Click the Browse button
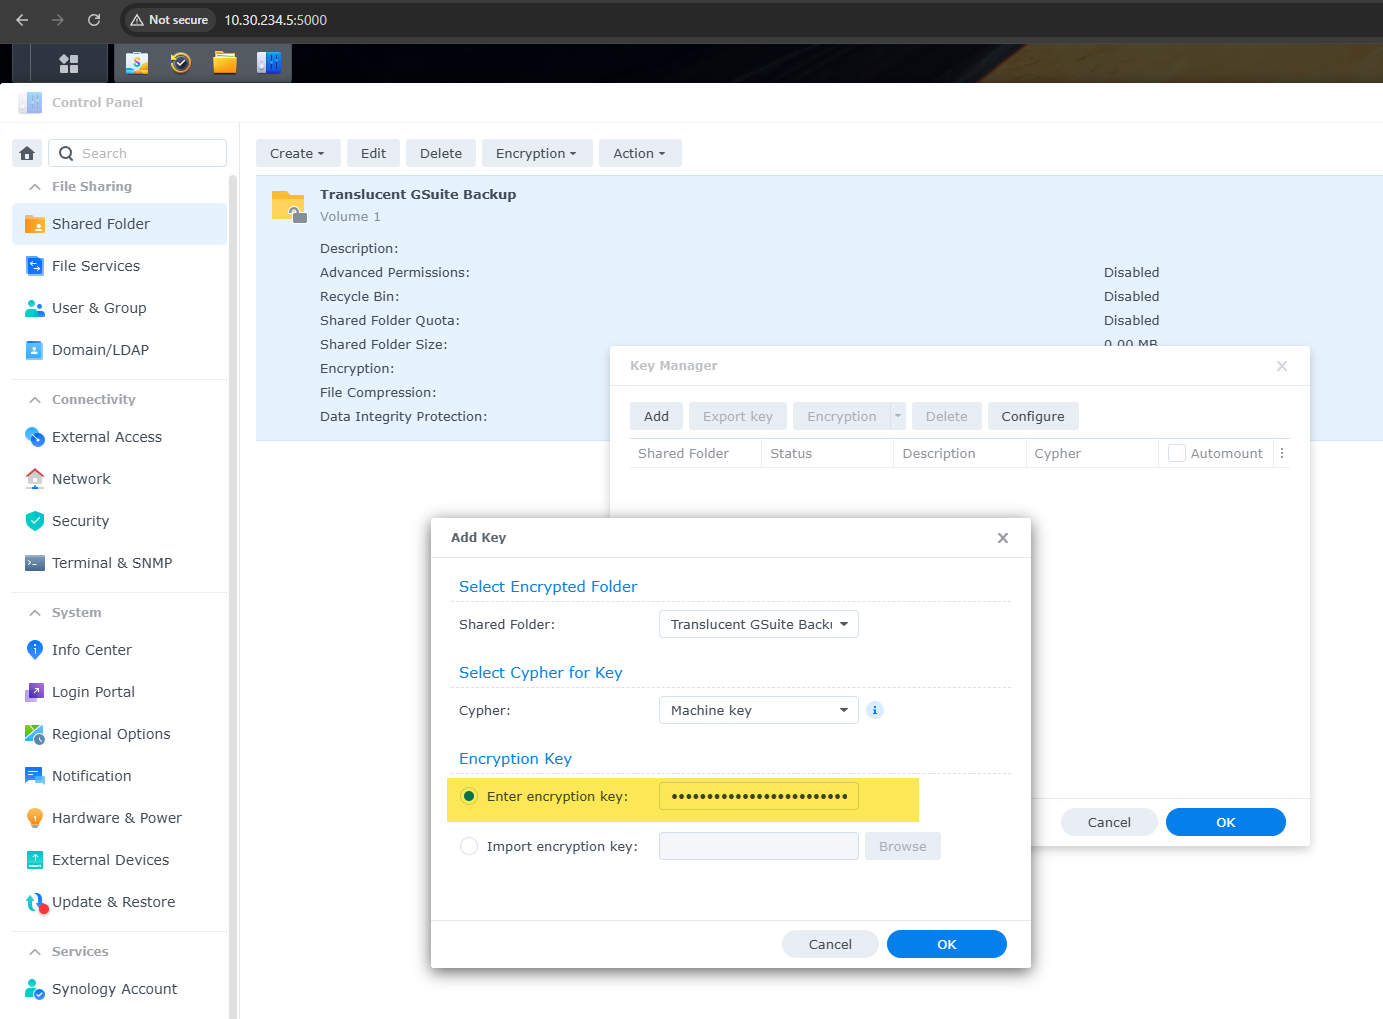This screenshot has height=1019, width=1383. (x=903, y=846)
